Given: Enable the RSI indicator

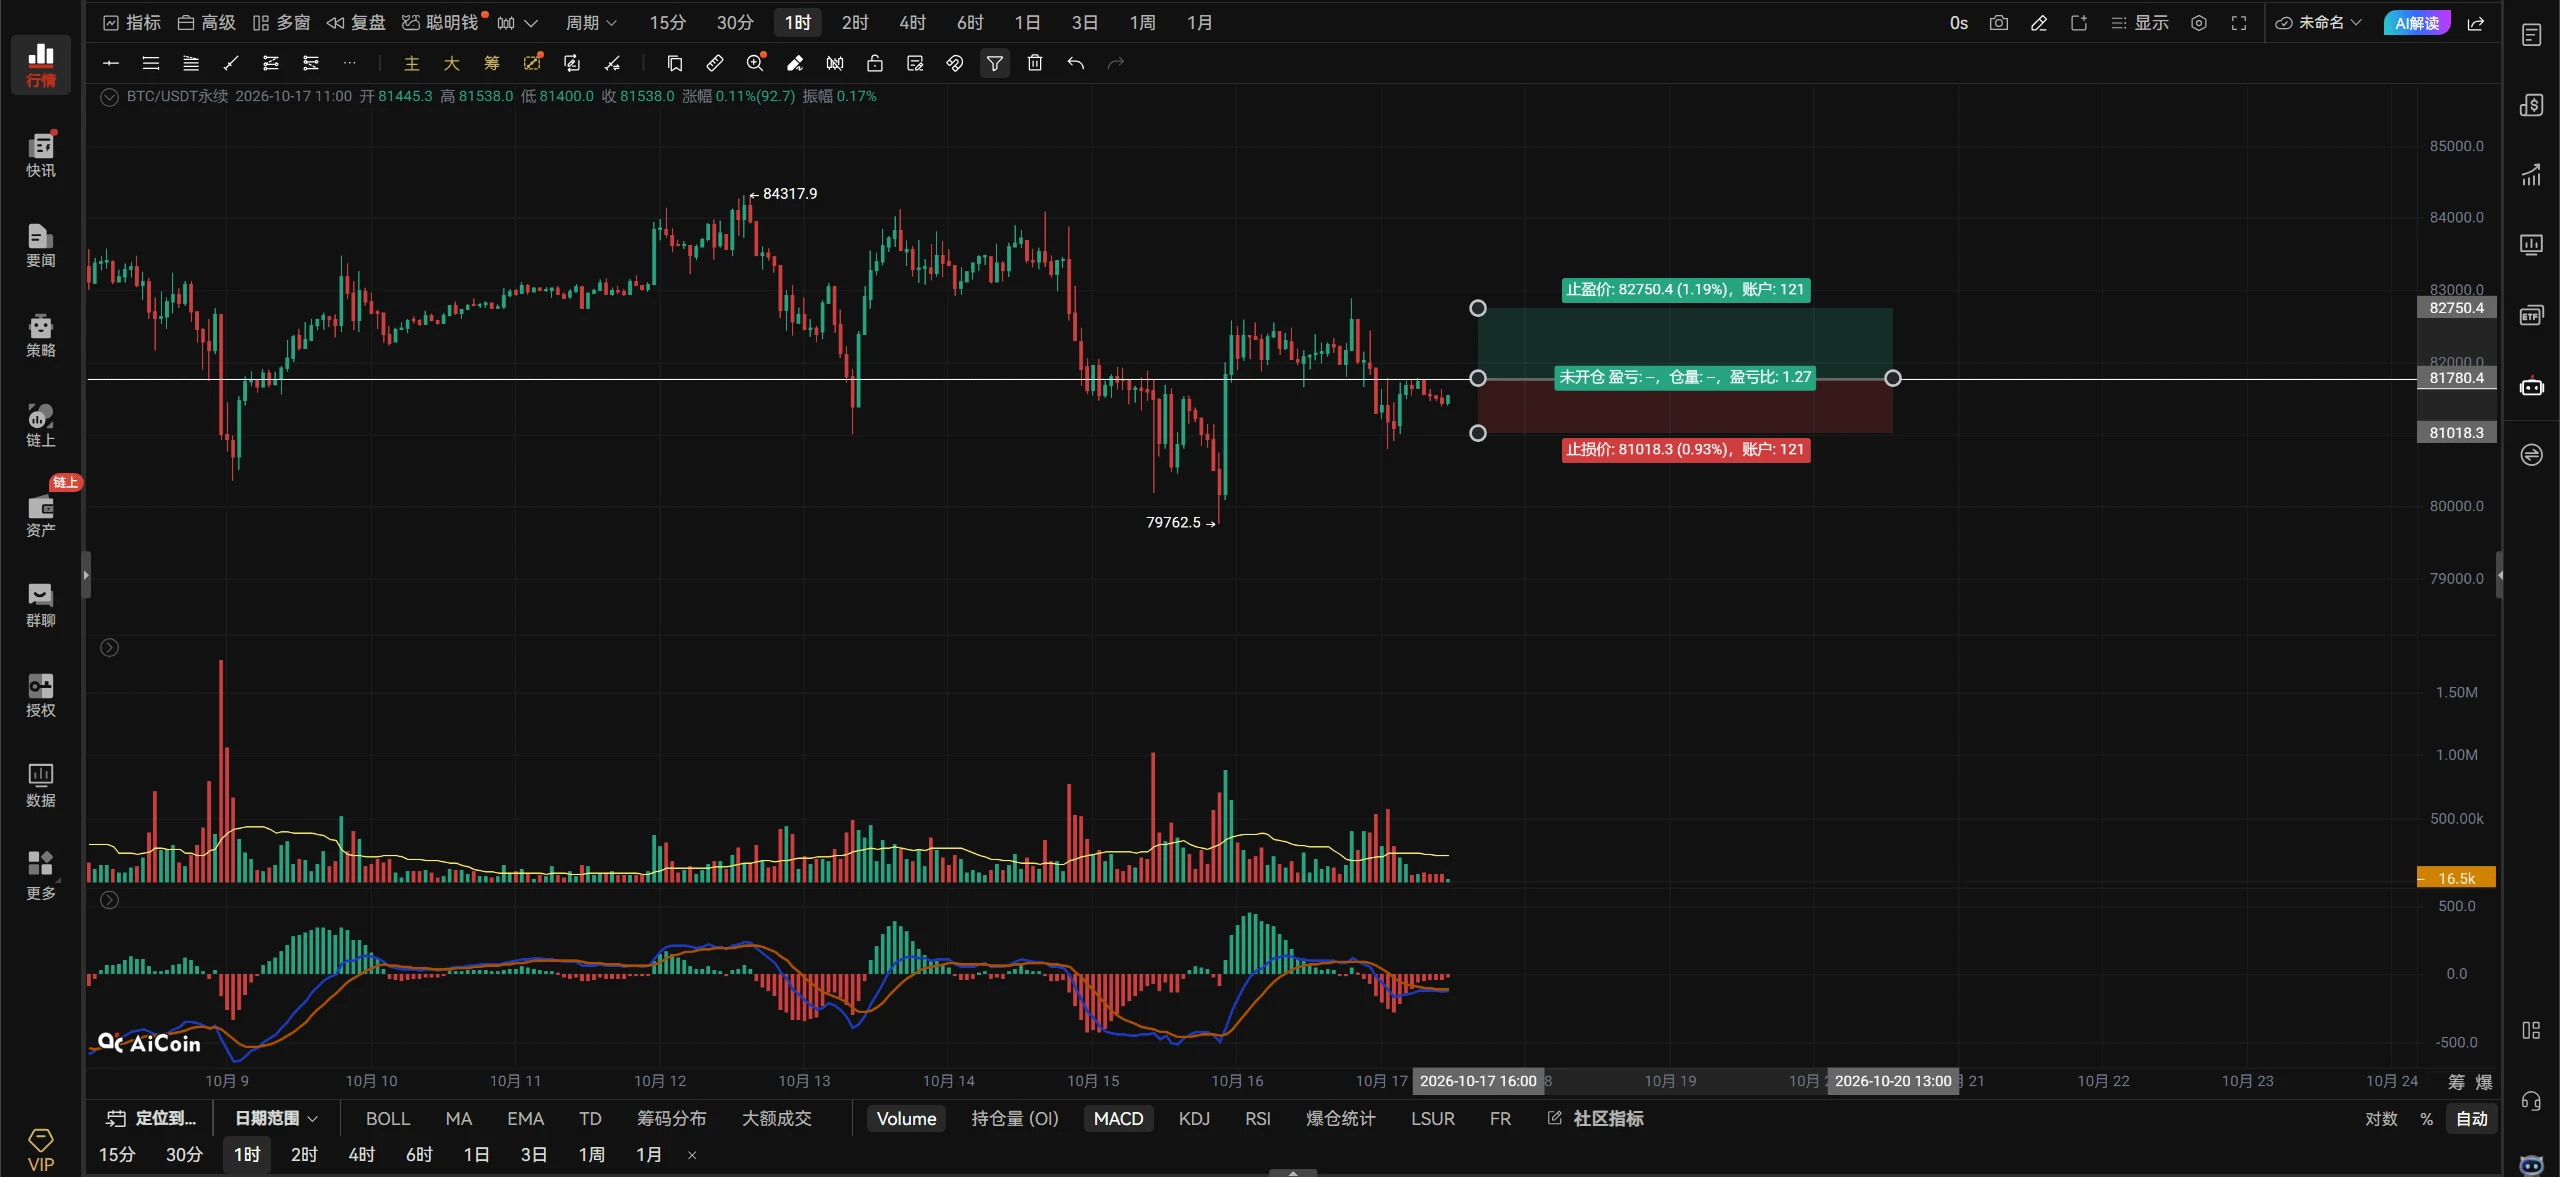Looking at the screenshot, I should [x=1258, y=1118].
